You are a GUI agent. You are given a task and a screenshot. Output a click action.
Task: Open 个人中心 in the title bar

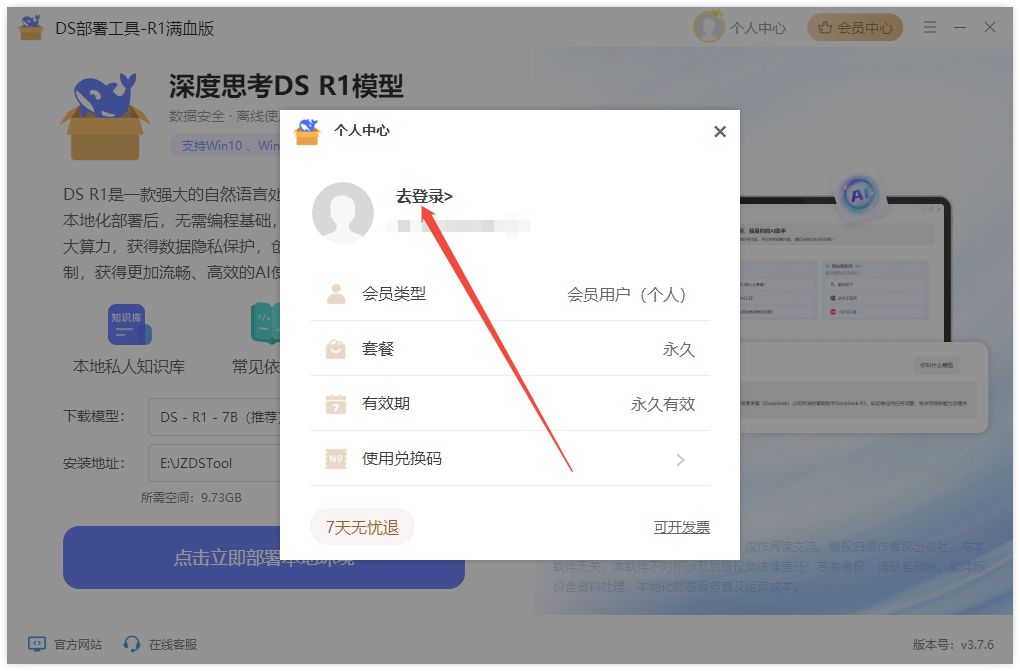coord(758,28)
